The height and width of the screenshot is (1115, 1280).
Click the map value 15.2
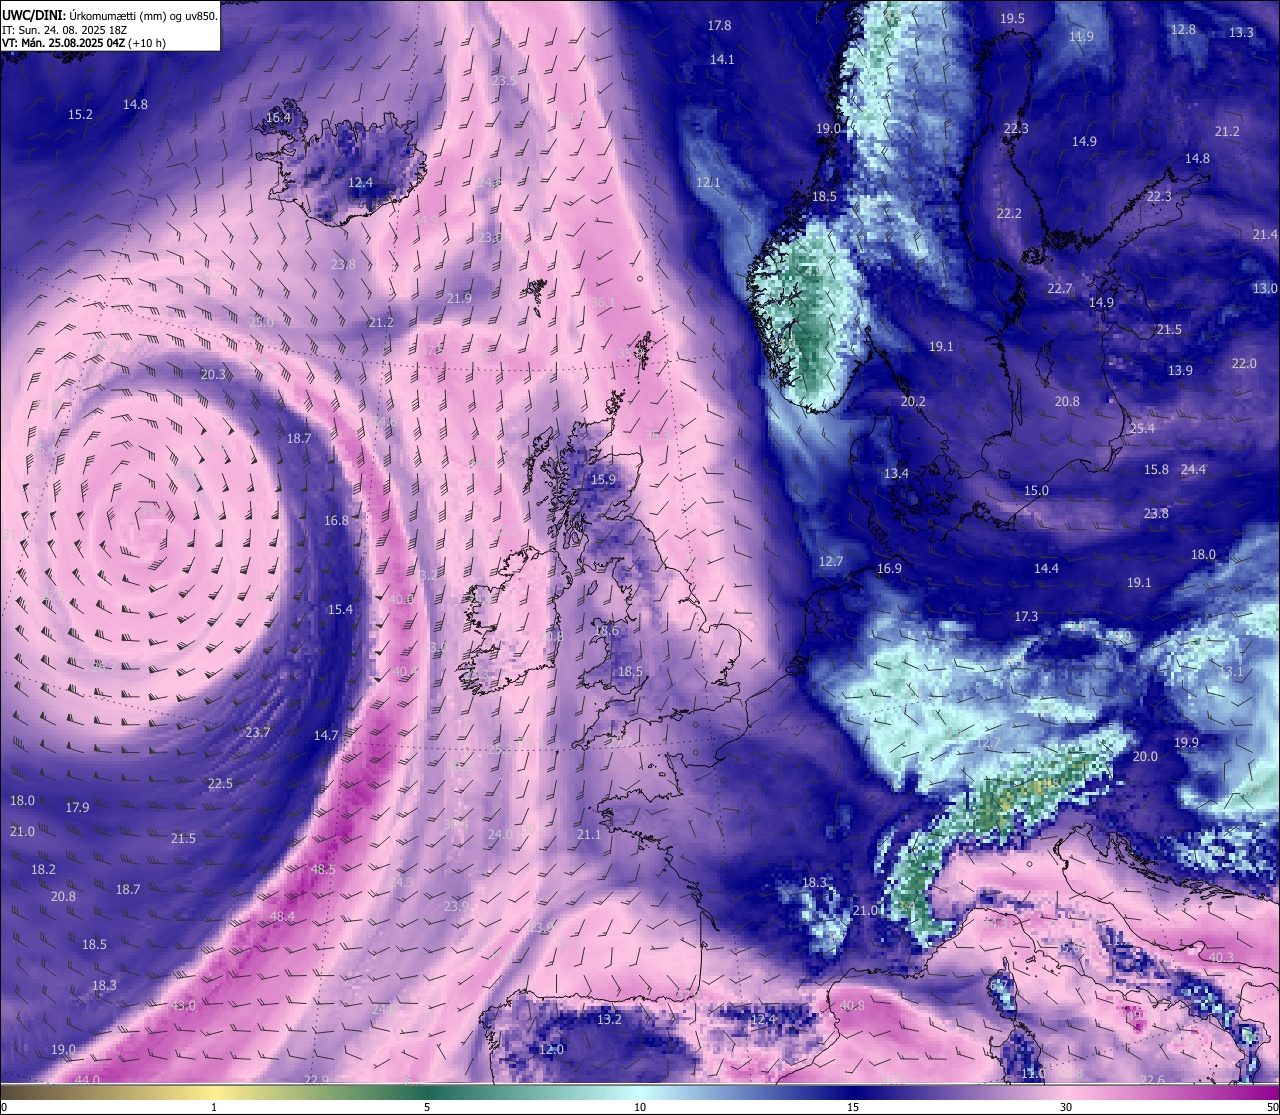click(80, 115)
